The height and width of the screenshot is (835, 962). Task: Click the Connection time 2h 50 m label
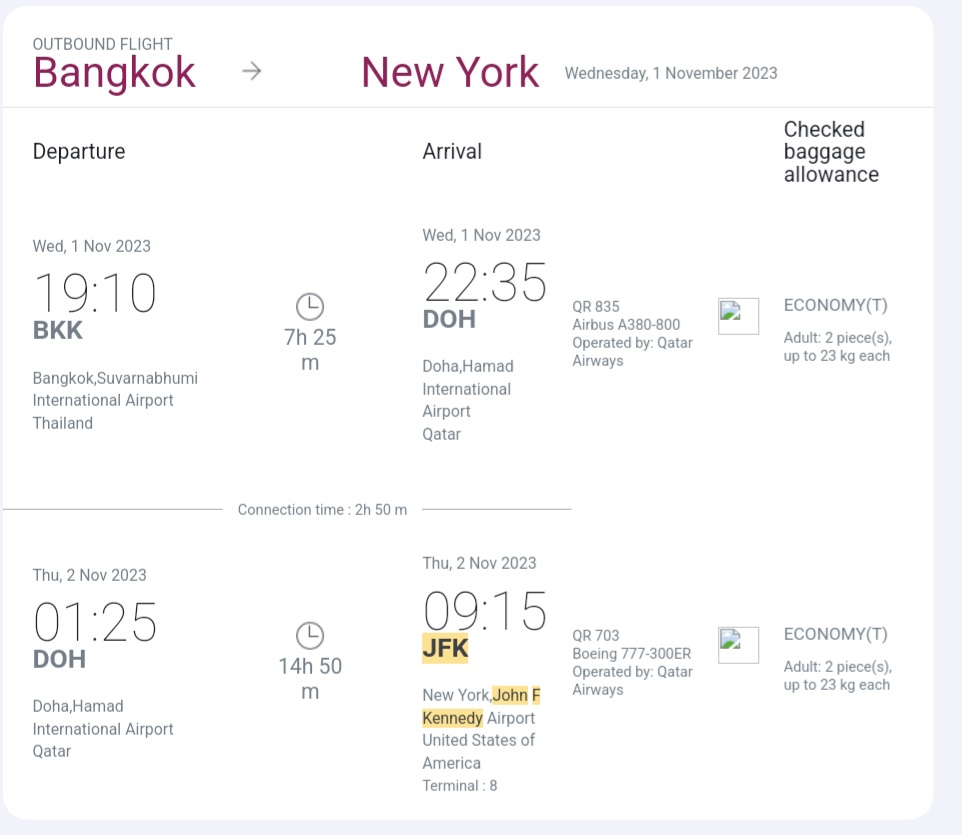322,510
